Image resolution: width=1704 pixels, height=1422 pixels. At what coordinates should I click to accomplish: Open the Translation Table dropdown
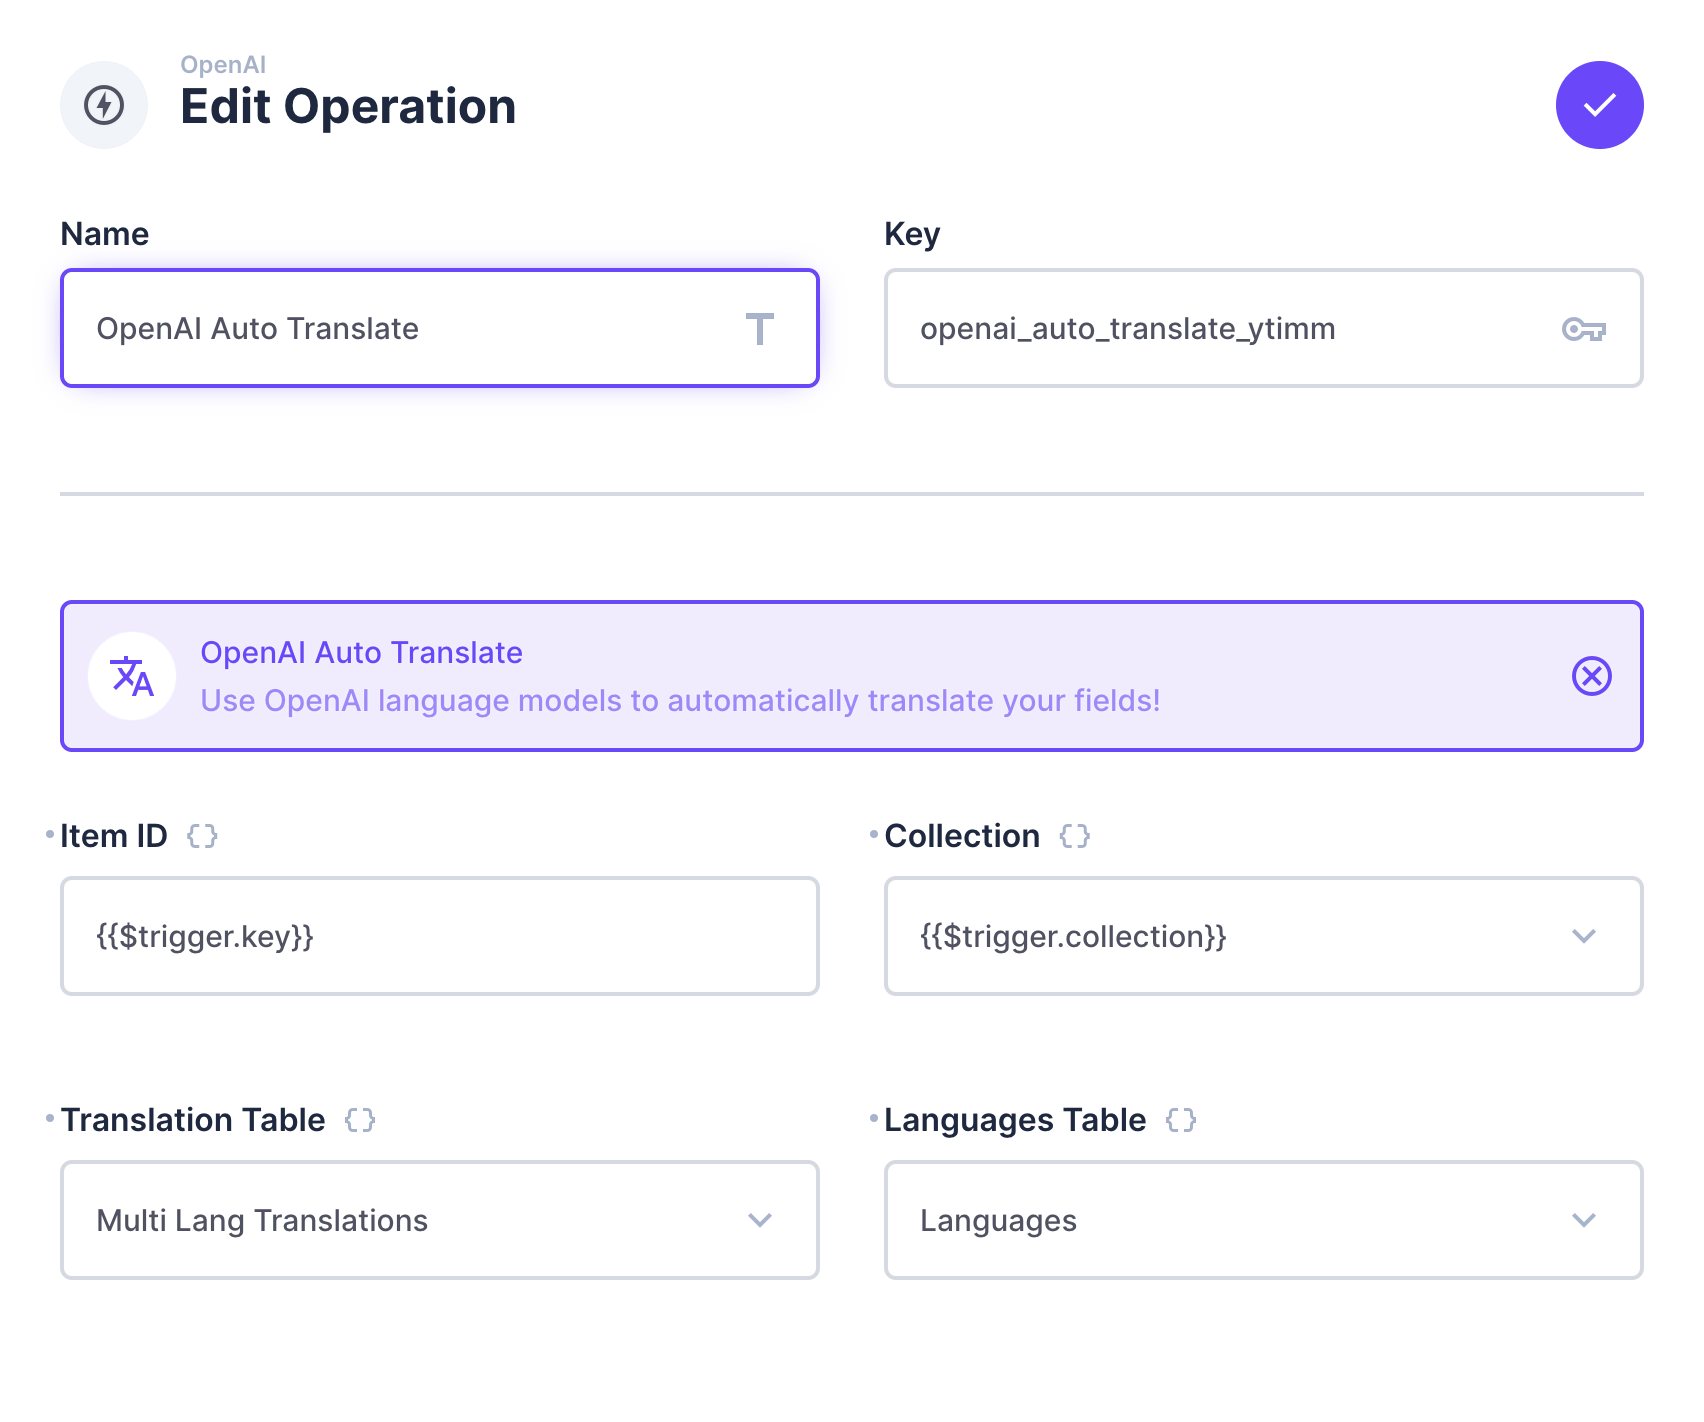click(440, 1220)
